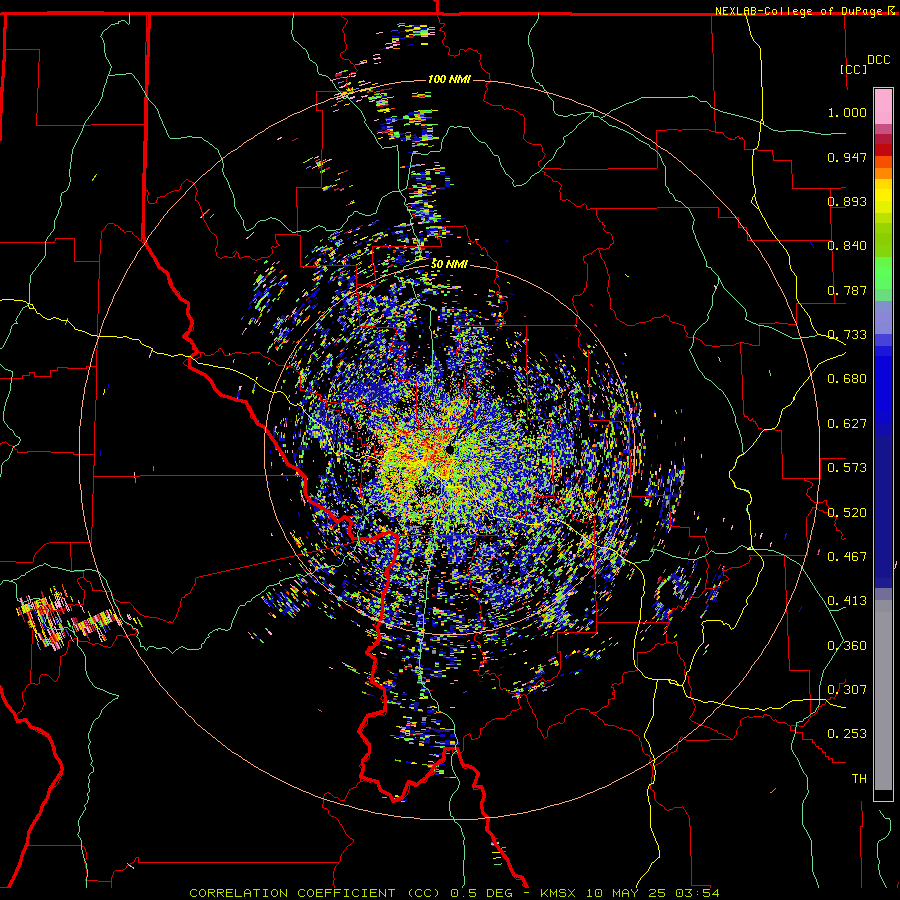Select the 0.360 legend value
Viewport: 900px width, 900px height.
pyautogui.click(x=847, y=646)
